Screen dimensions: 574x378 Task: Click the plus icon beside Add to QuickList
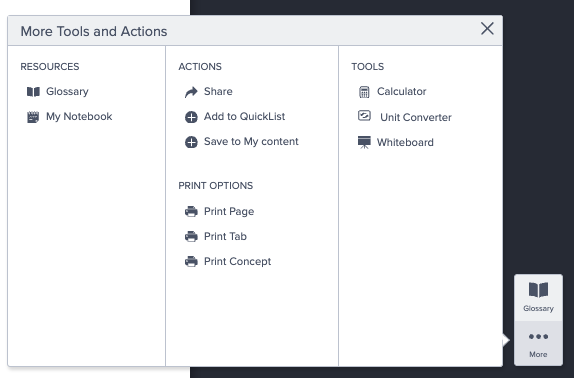[191, 117]
